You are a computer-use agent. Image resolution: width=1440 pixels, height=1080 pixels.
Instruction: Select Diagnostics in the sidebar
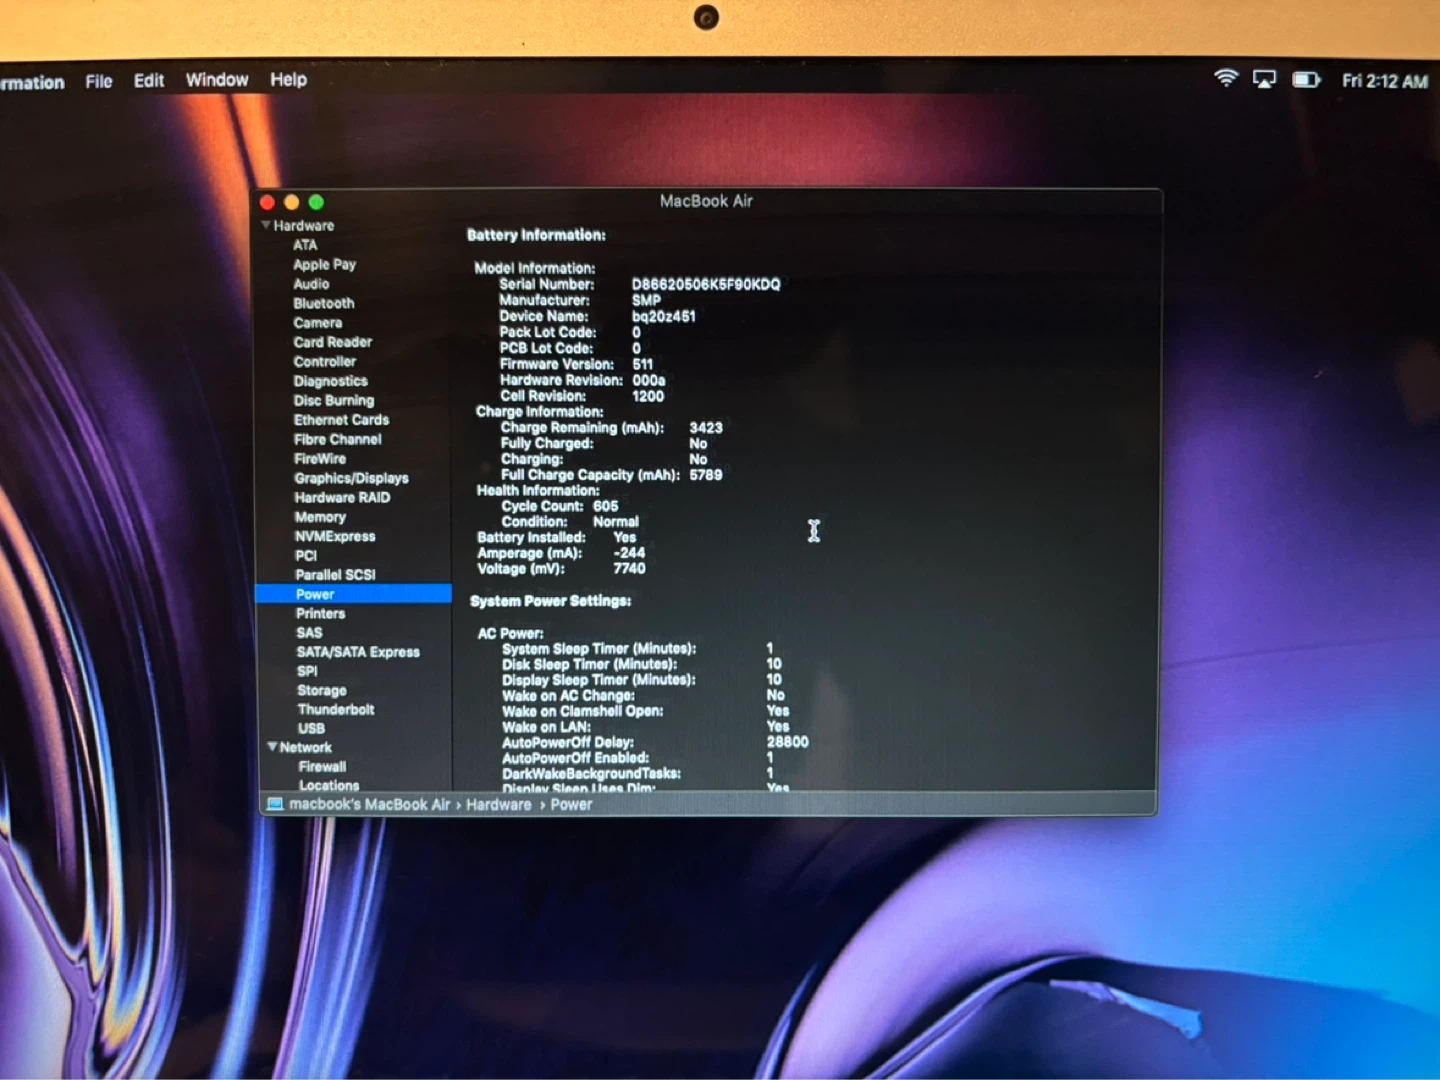click(330, 381)
